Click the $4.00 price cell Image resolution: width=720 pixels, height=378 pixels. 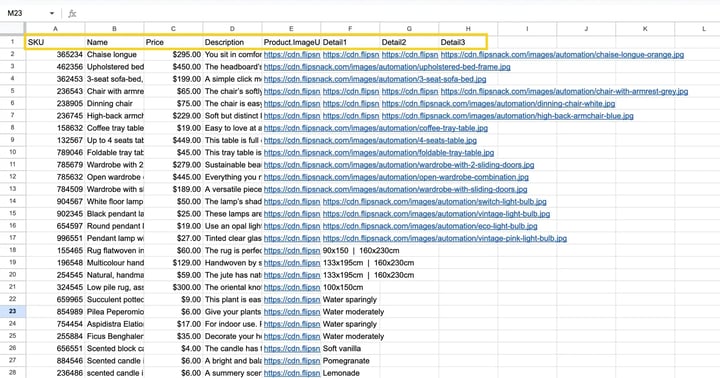tap(173, 348)
